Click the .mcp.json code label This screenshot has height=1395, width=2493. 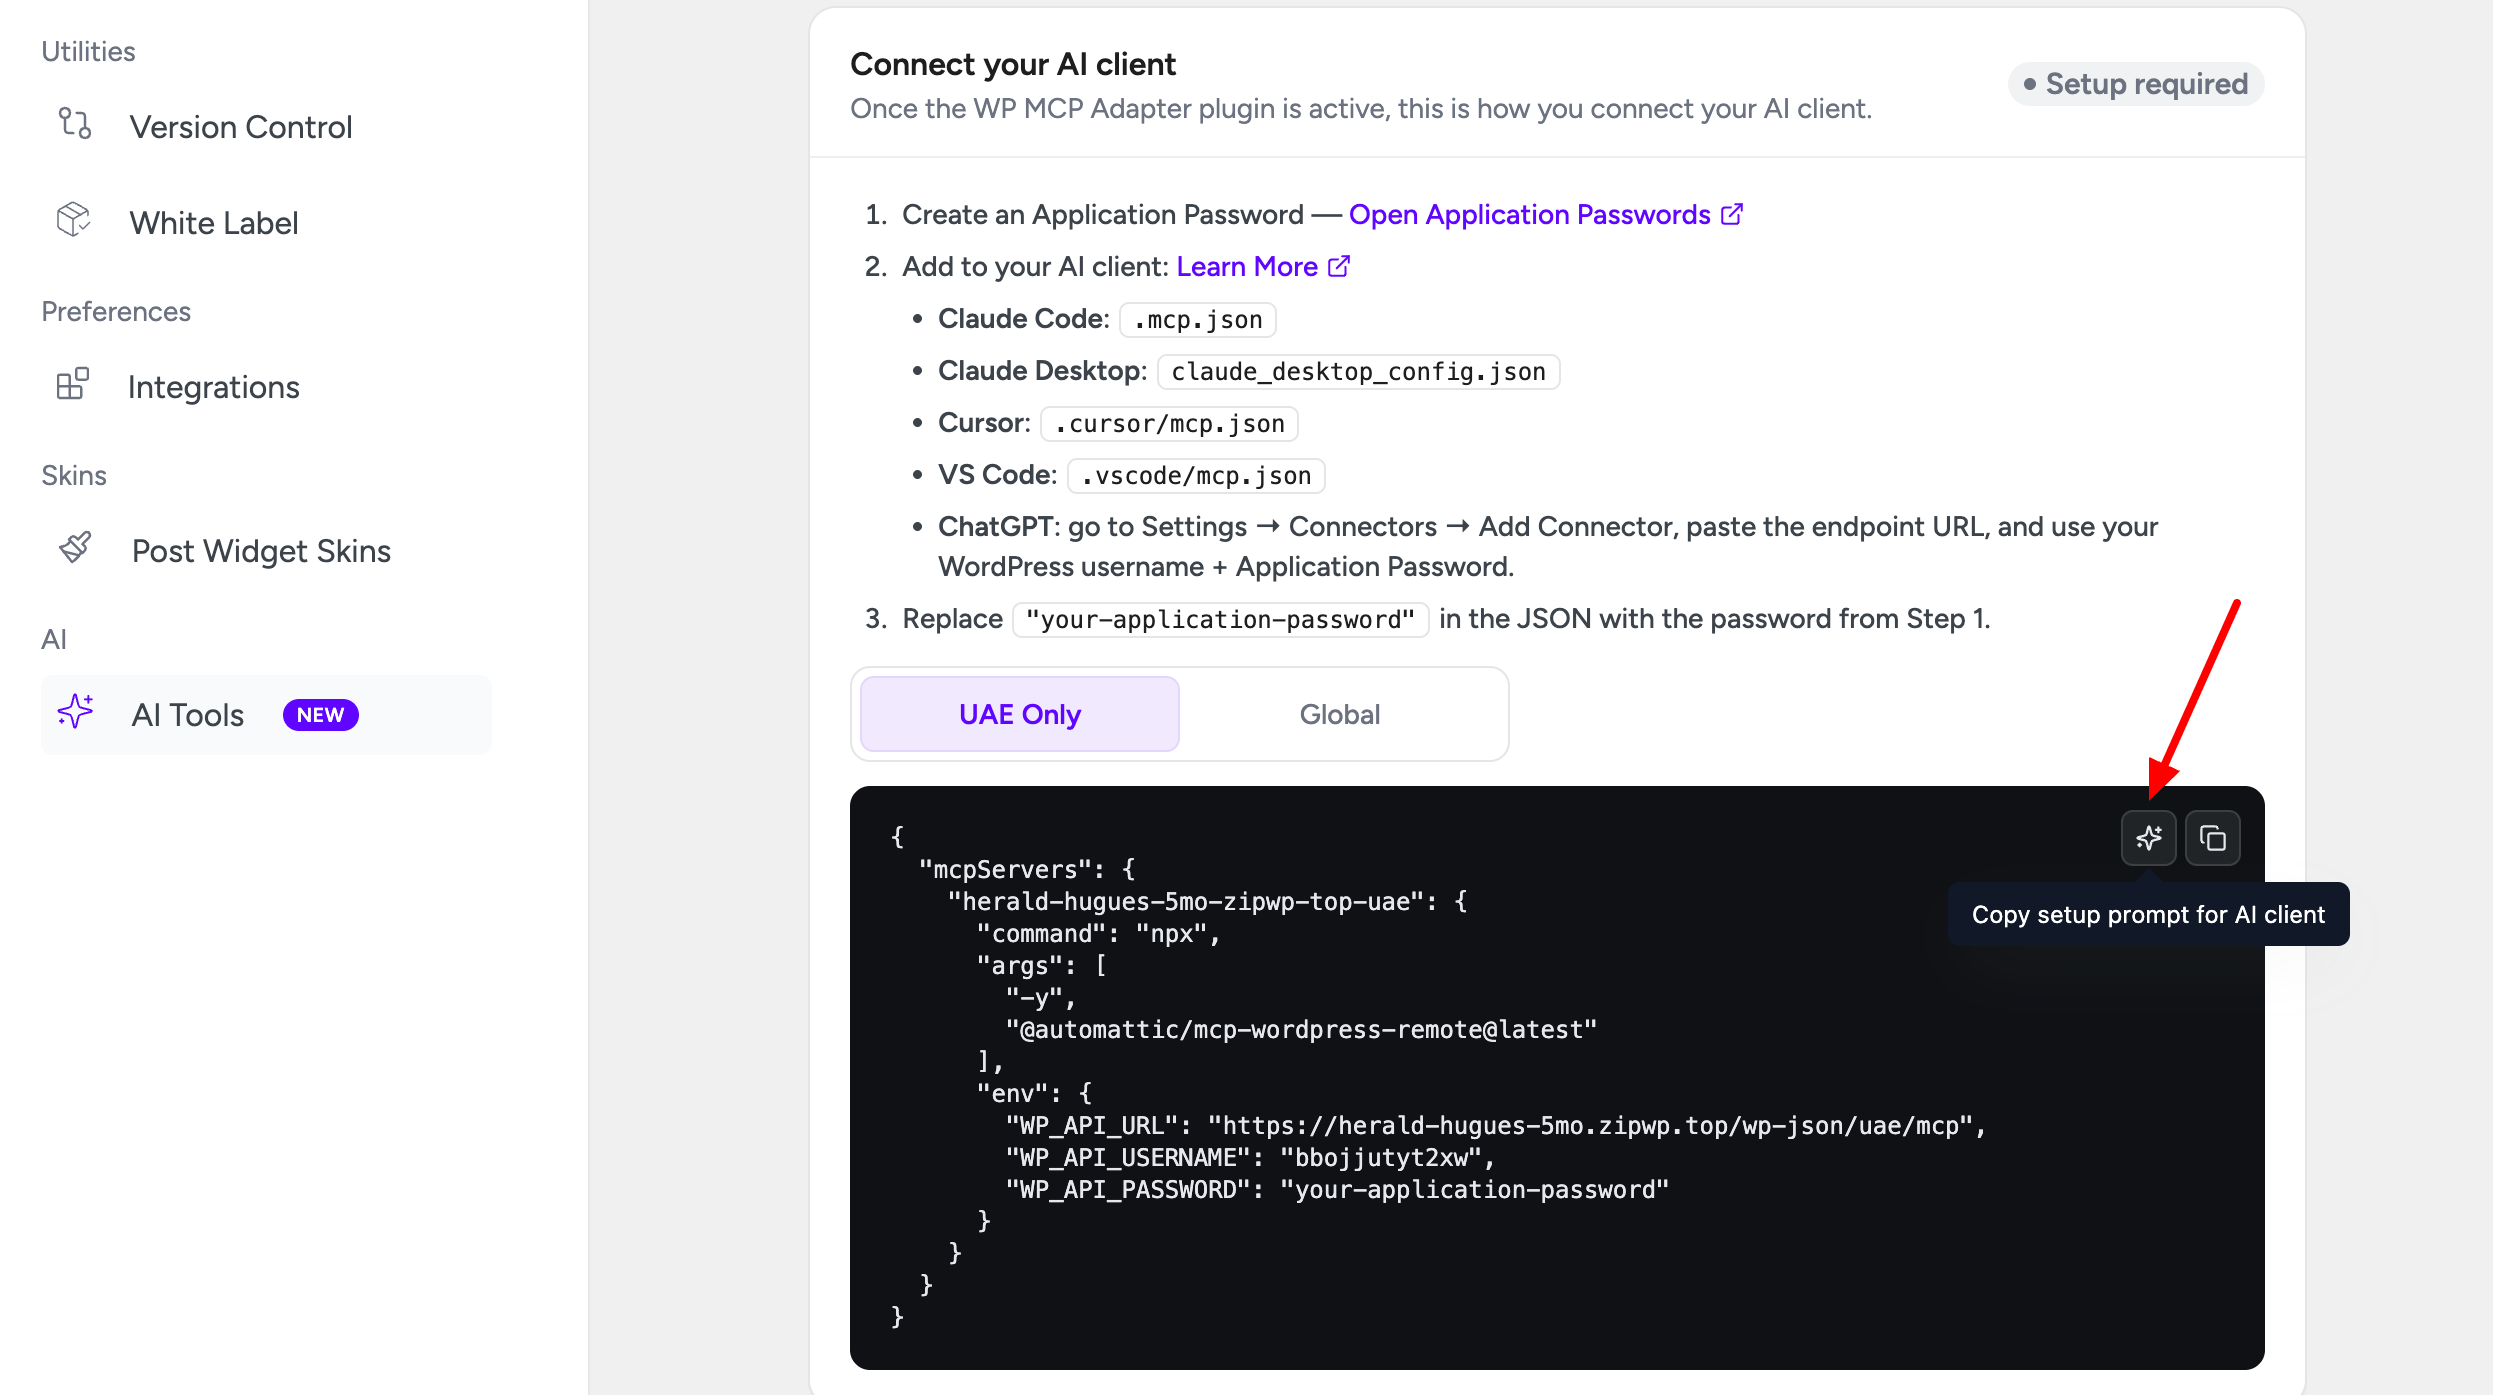tap(1198, 320)
